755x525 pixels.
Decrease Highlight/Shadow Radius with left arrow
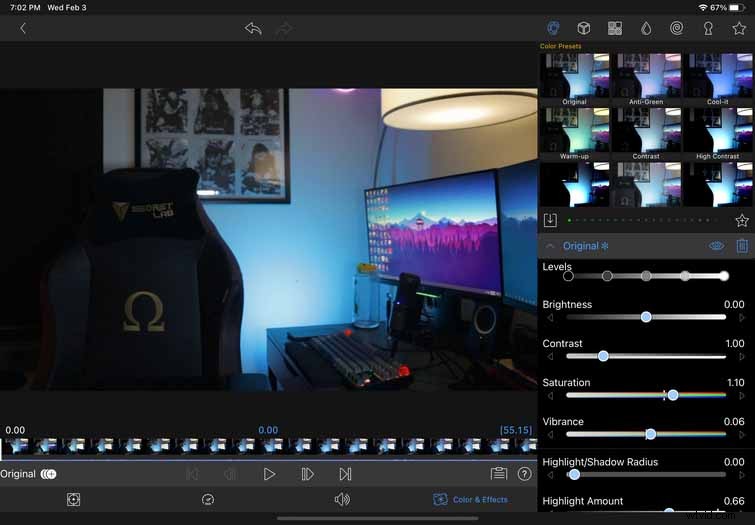[550, 475]
